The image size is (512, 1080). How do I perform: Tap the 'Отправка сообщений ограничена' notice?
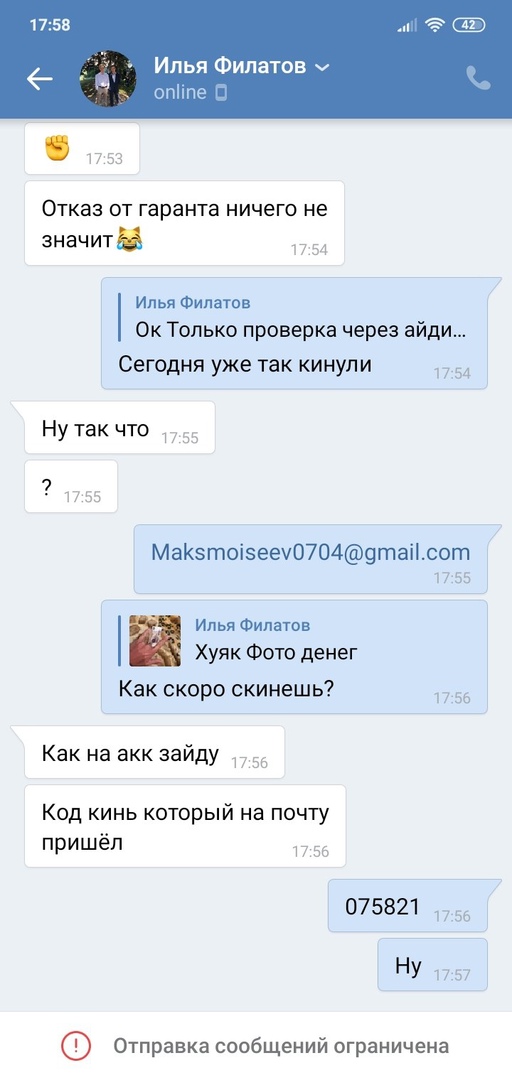click(x=281, y=1046)
